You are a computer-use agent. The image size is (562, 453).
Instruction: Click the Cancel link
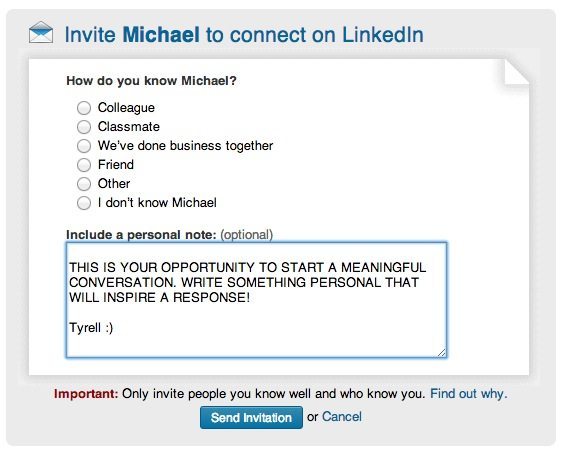click(342, 417)
